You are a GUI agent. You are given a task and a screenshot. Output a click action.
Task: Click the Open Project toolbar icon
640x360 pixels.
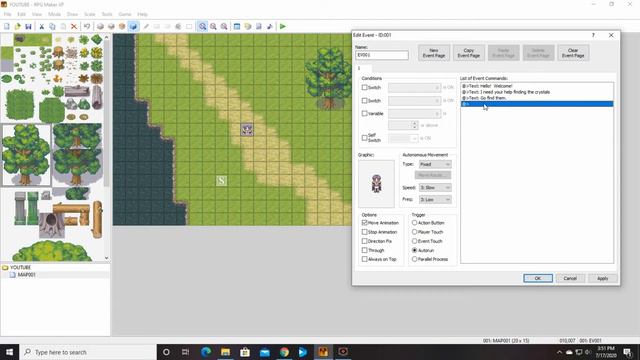18,27
